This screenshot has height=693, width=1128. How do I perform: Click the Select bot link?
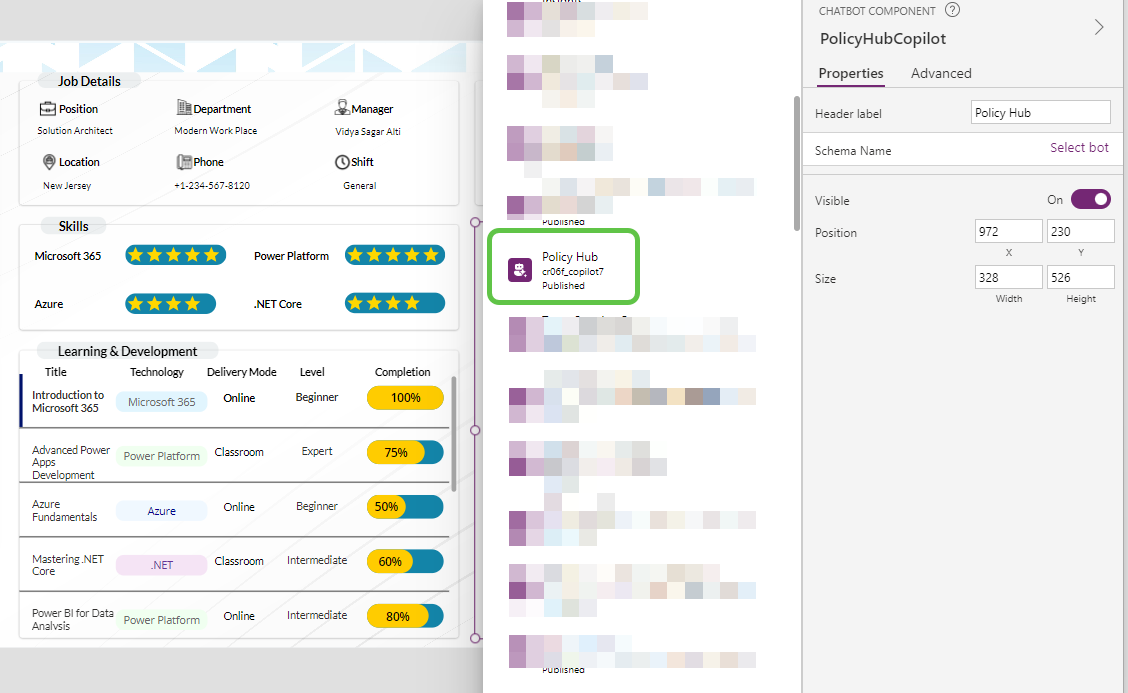(1078, 148)
